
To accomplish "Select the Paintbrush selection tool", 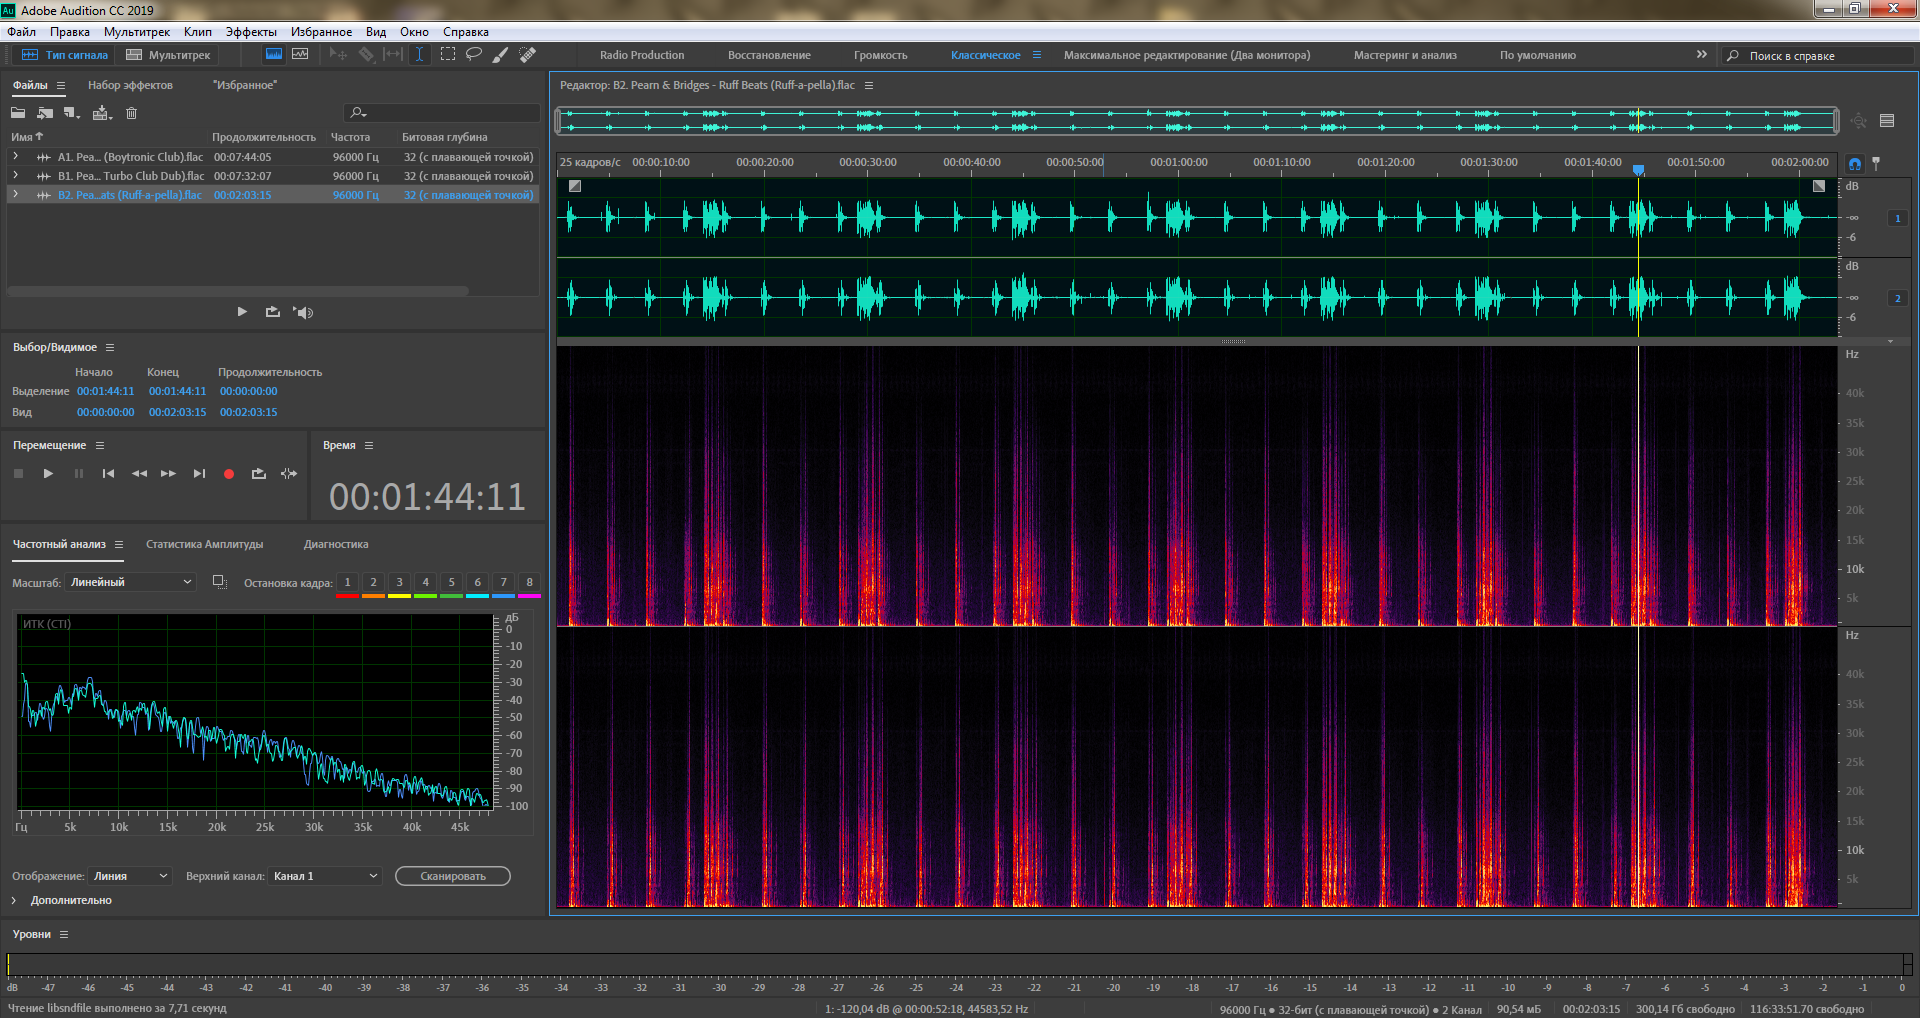I will point(500,54).
